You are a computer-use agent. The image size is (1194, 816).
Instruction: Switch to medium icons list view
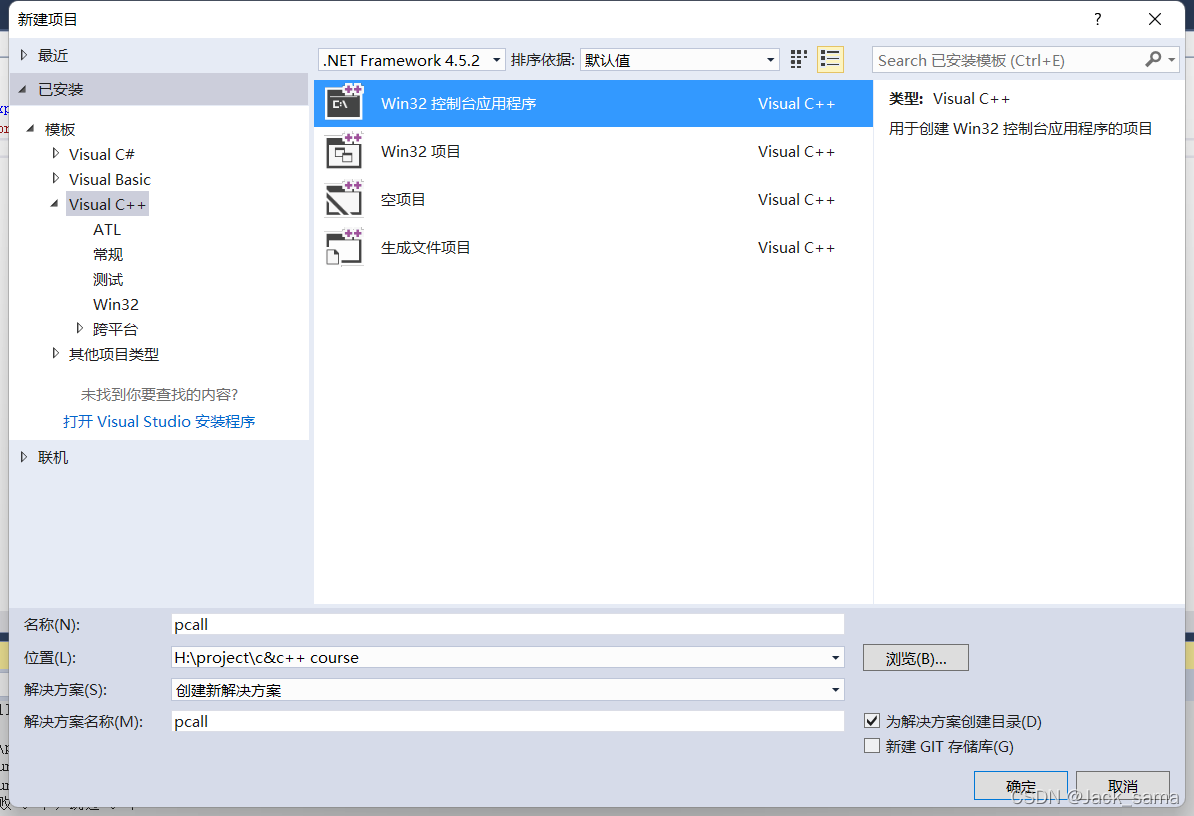(830, 59)
